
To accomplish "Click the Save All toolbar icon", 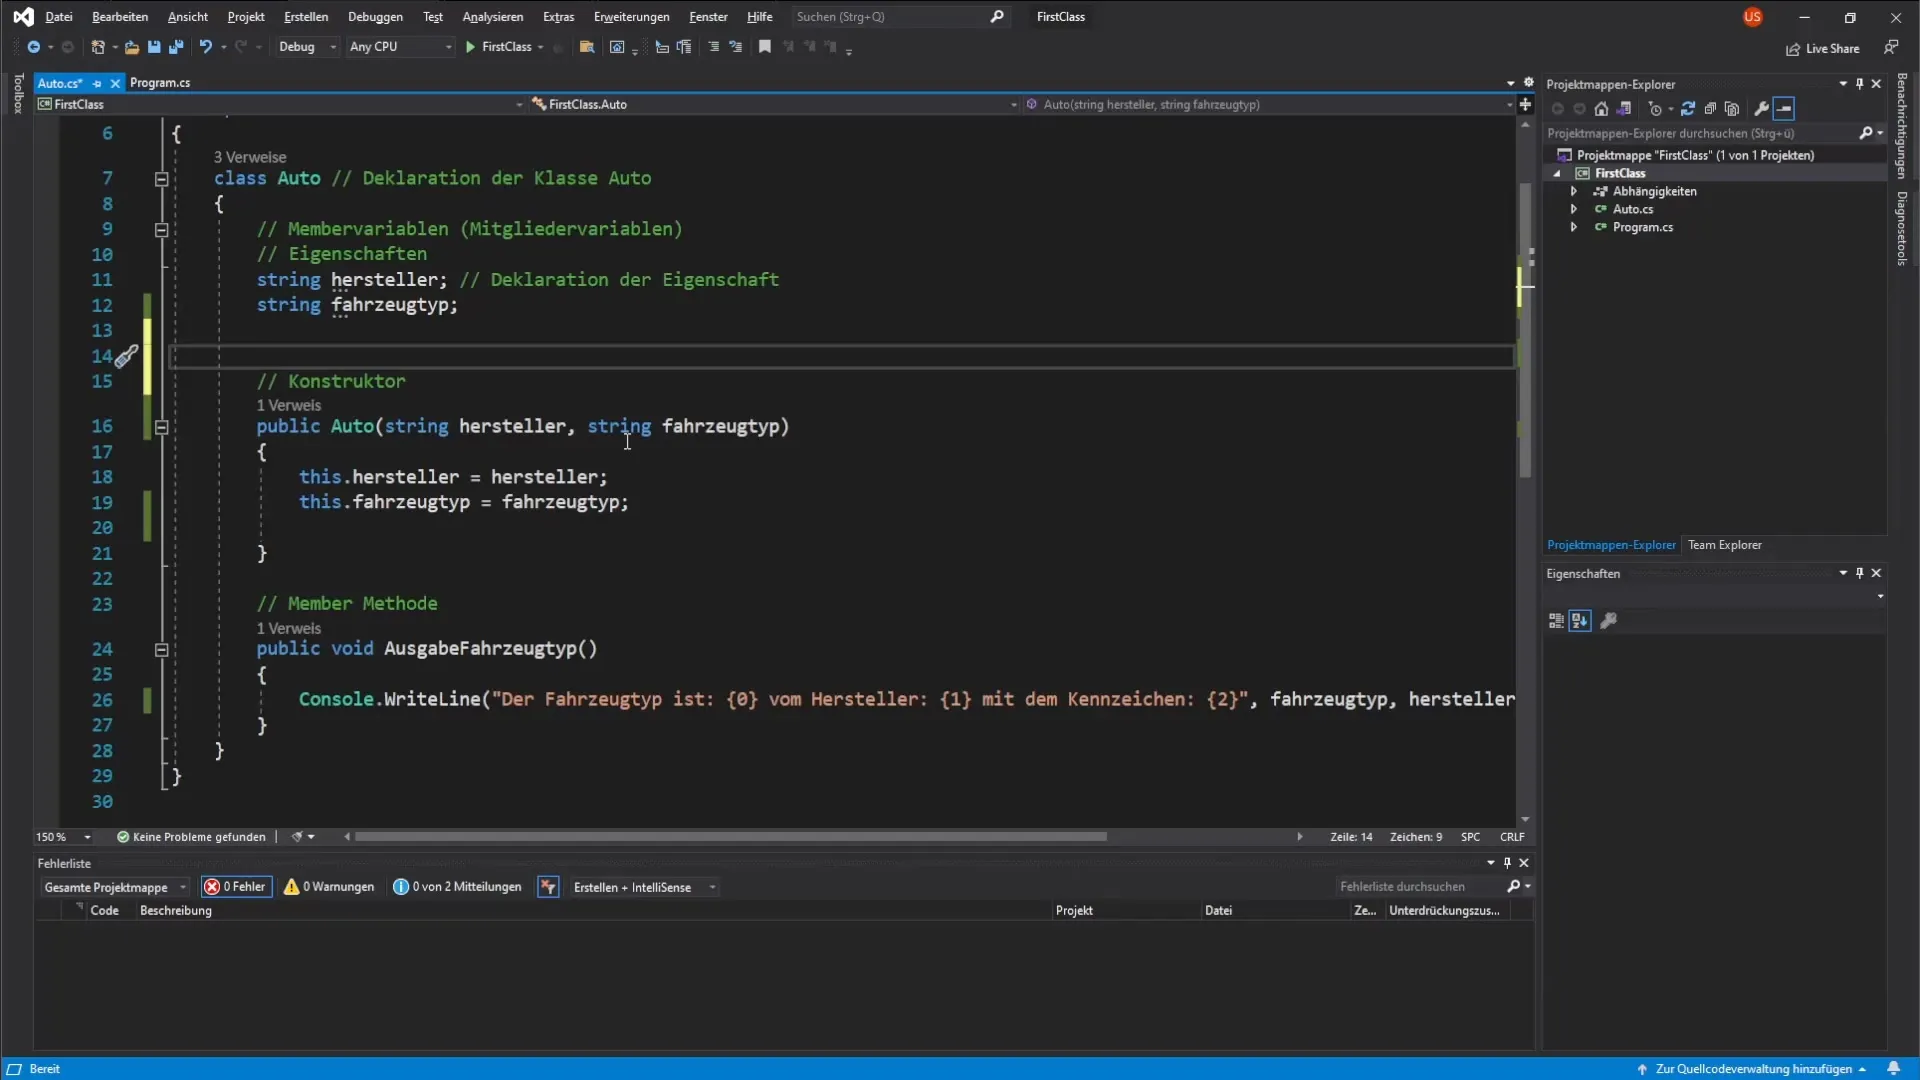I will 176,47.
